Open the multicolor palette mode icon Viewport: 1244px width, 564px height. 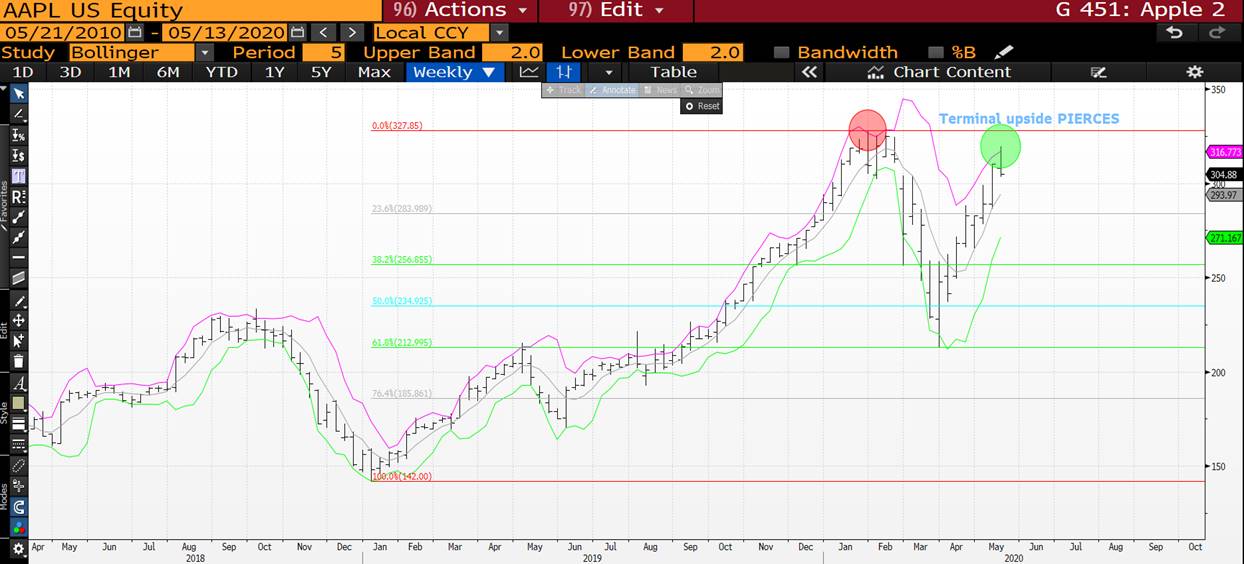(x=20, y=527)
